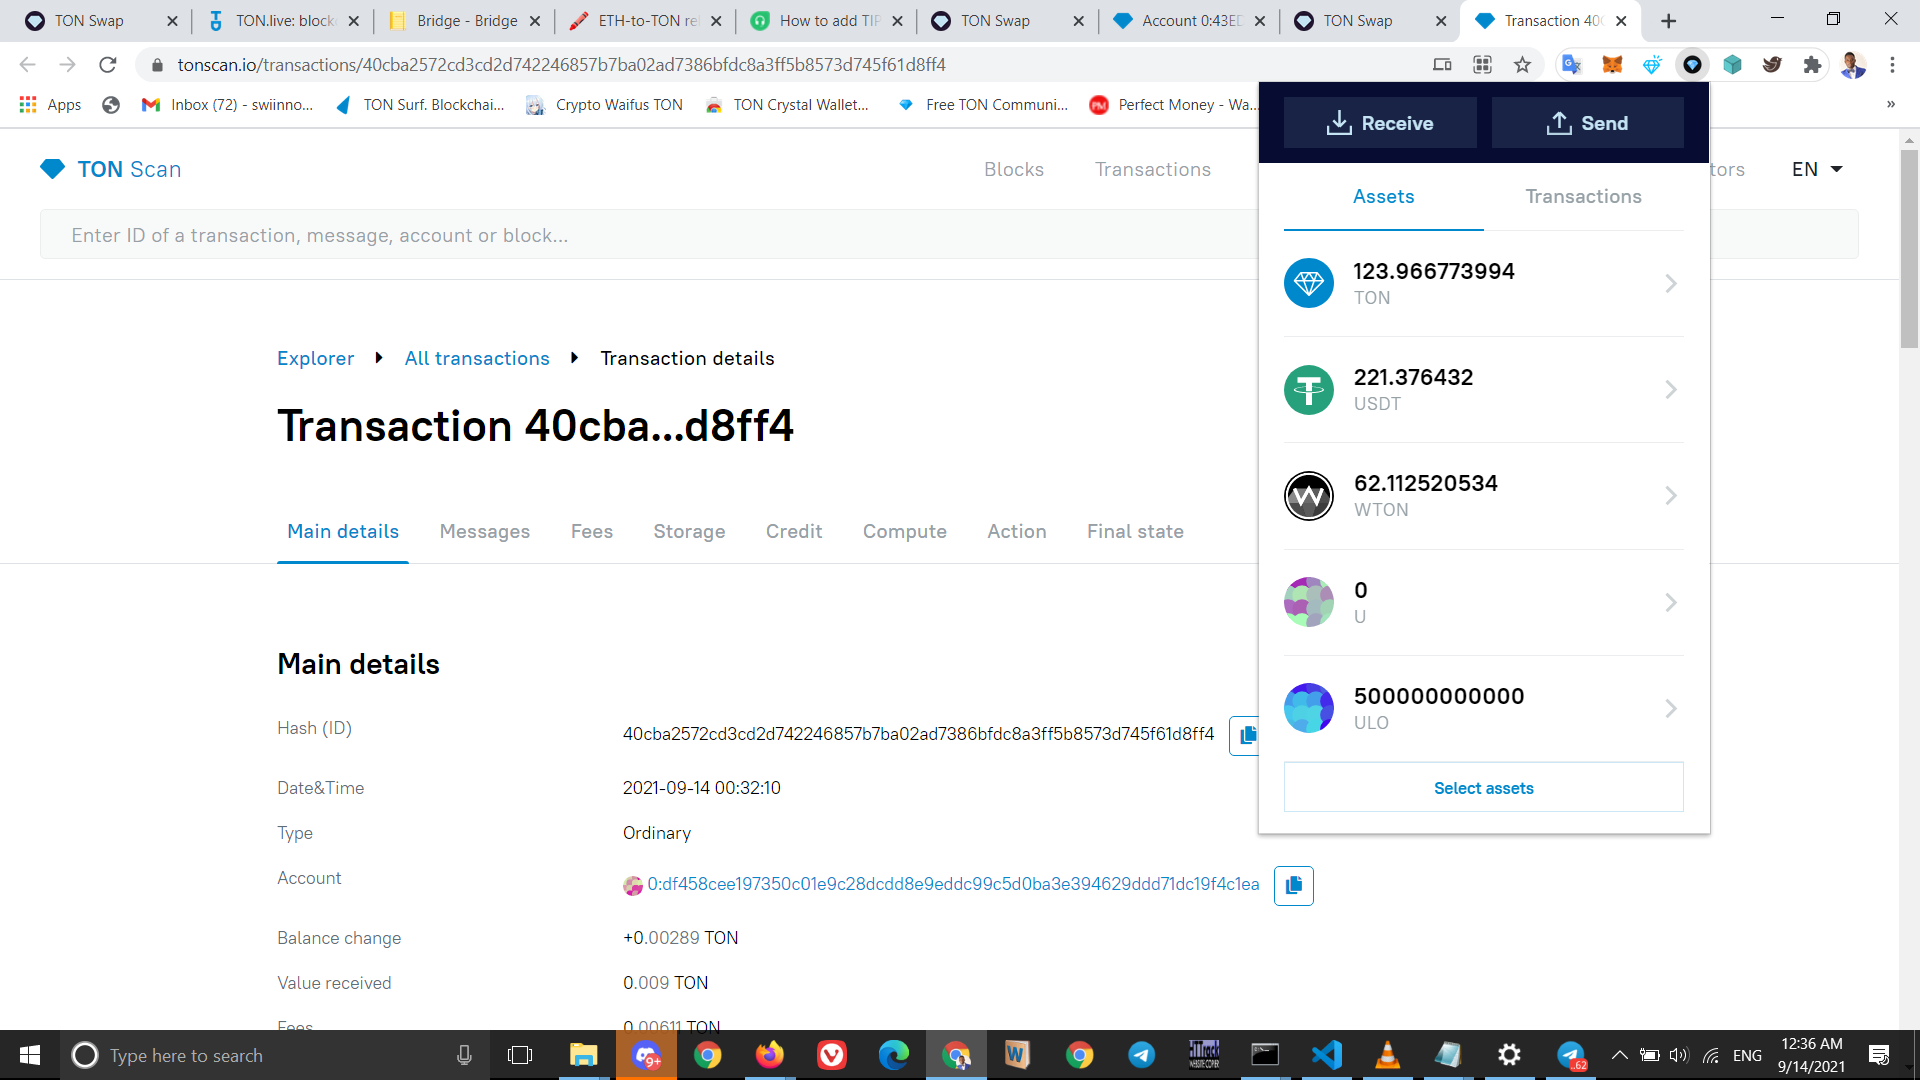Open the Crypto Waifus TON bookmark

[x=605, y=104]
